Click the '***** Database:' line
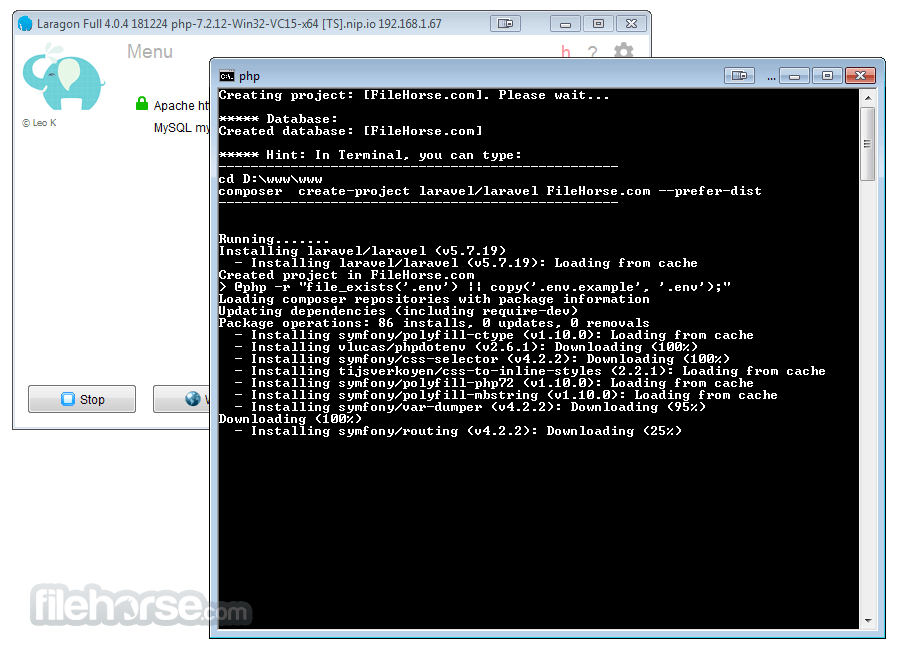Viewport: 898px width, 656px height. [x=278, y=119]
